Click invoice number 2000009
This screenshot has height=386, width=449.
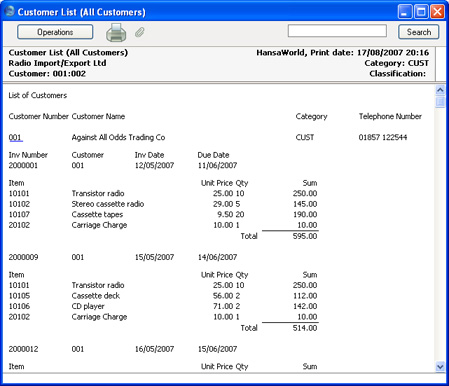23,257
